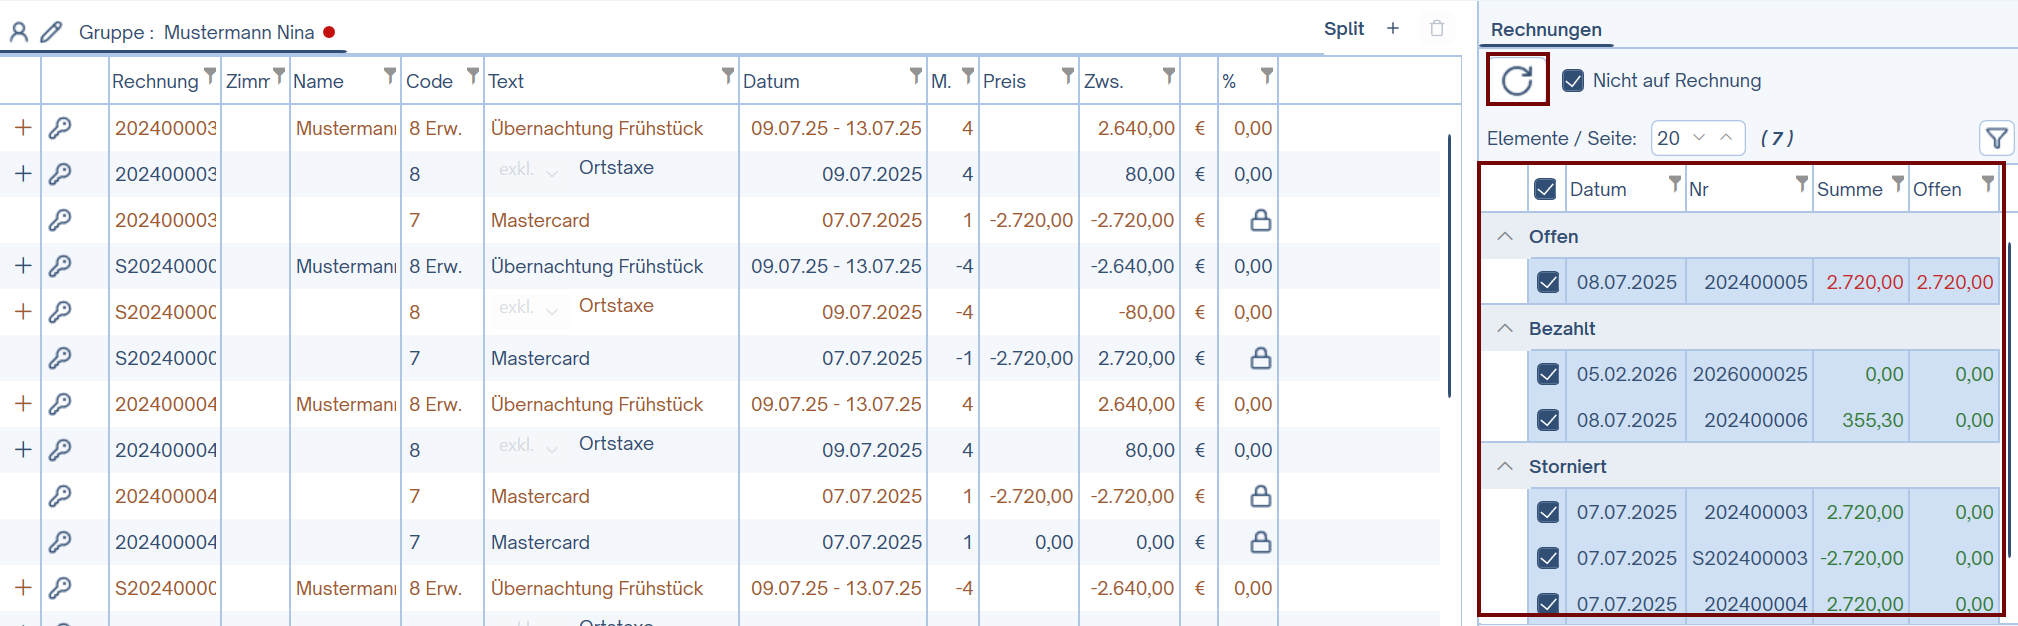Switch to the Rechnungen tab

[x=1546, y=30]
